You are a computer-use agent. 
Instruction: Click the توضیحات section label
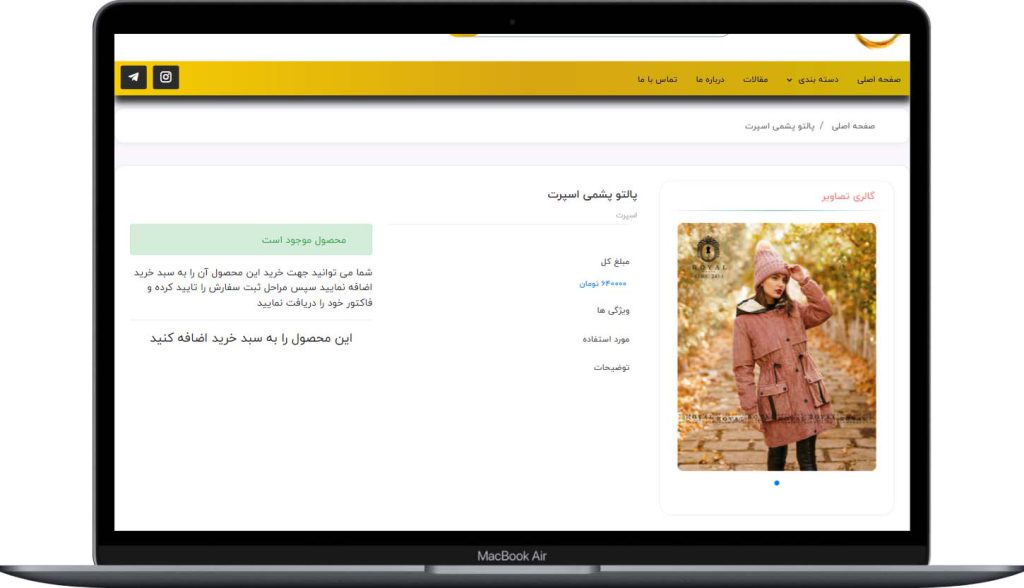(x=611, y=368)
